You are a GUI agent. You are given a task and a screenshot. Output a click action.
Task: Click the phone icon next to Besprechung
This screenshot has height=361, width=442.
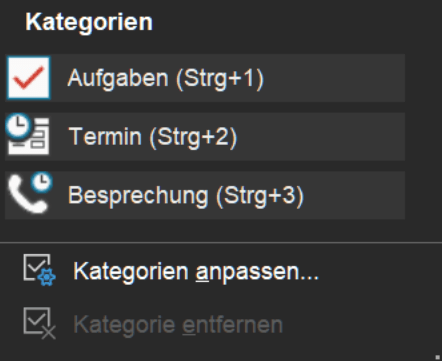29,193
